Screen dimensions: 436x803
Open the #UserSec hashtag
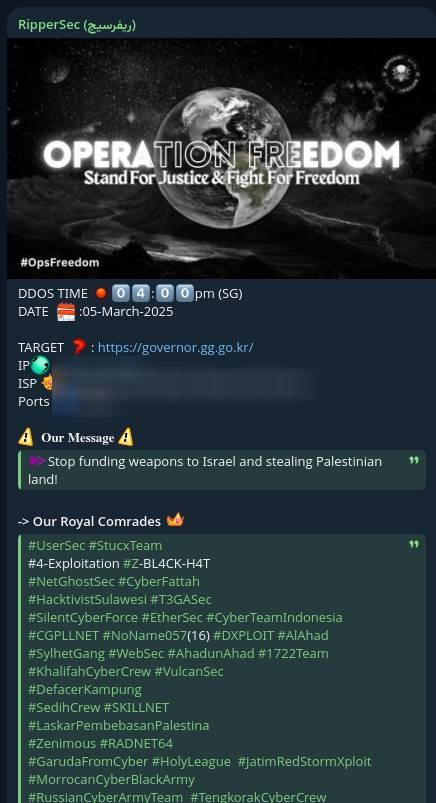tap(56, 545)
